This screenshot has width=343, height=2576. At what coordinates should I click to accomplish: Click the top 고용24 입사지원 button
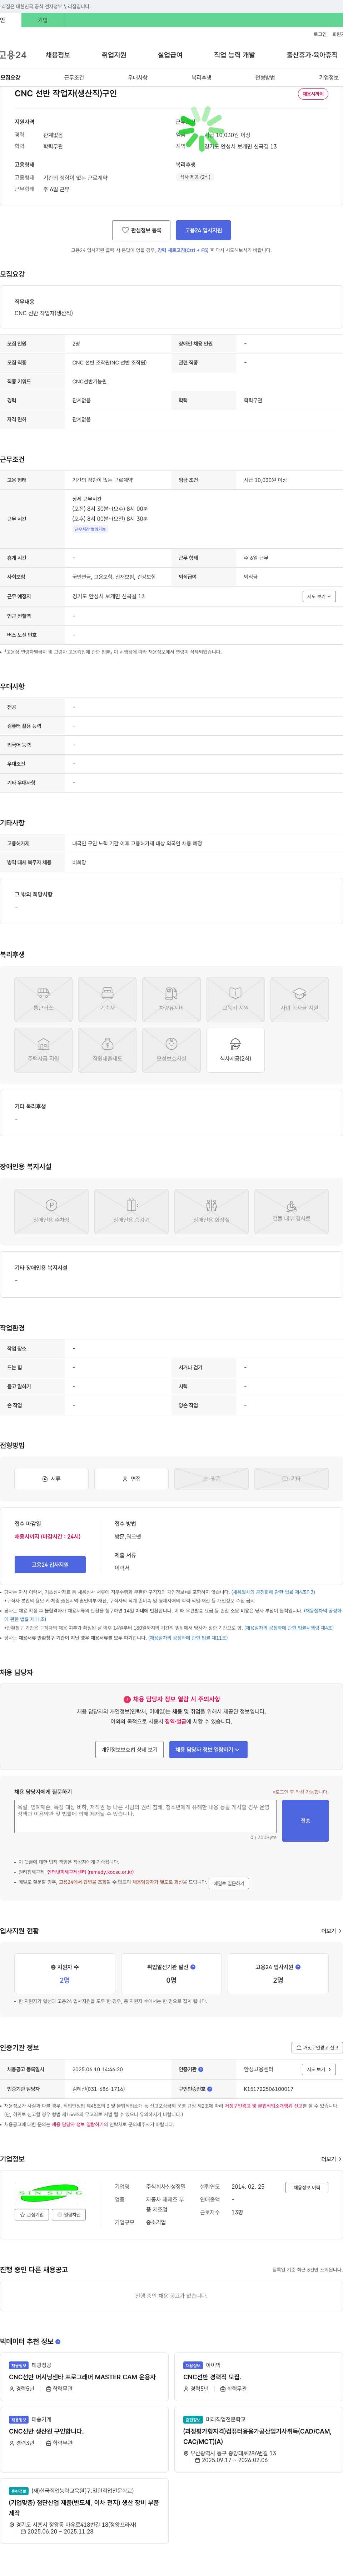click(203, 230)
